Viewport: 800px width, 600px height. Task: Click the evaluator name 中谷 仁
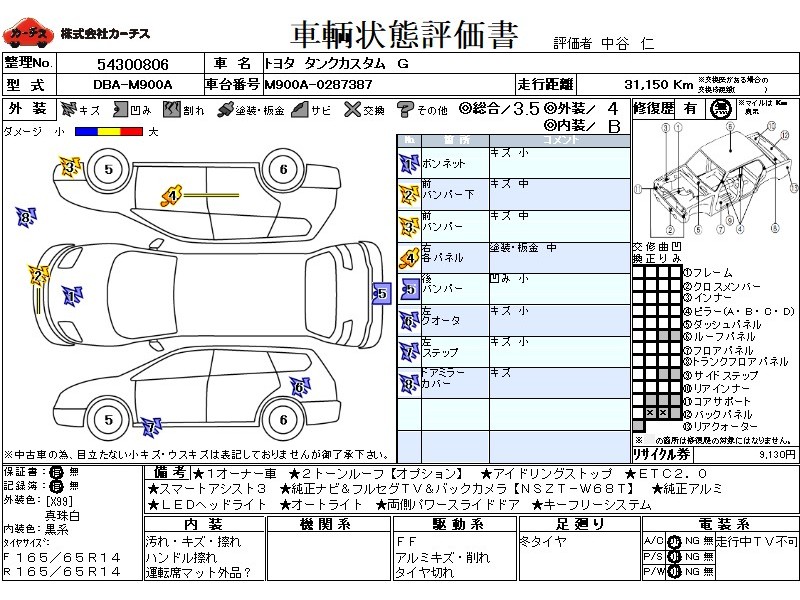(628, 43)
